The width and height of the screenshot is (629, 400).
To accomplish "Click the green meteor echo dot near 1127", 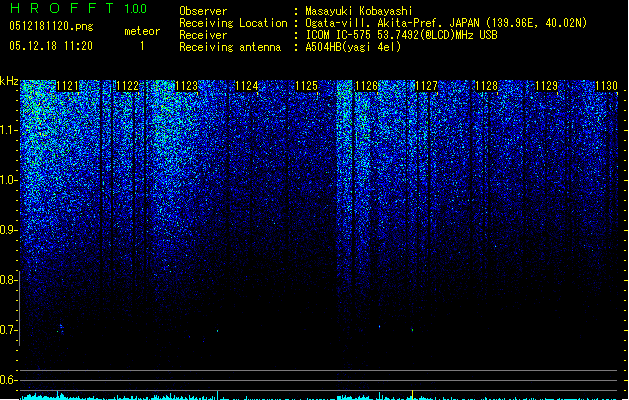I will [x=412, y=331].
